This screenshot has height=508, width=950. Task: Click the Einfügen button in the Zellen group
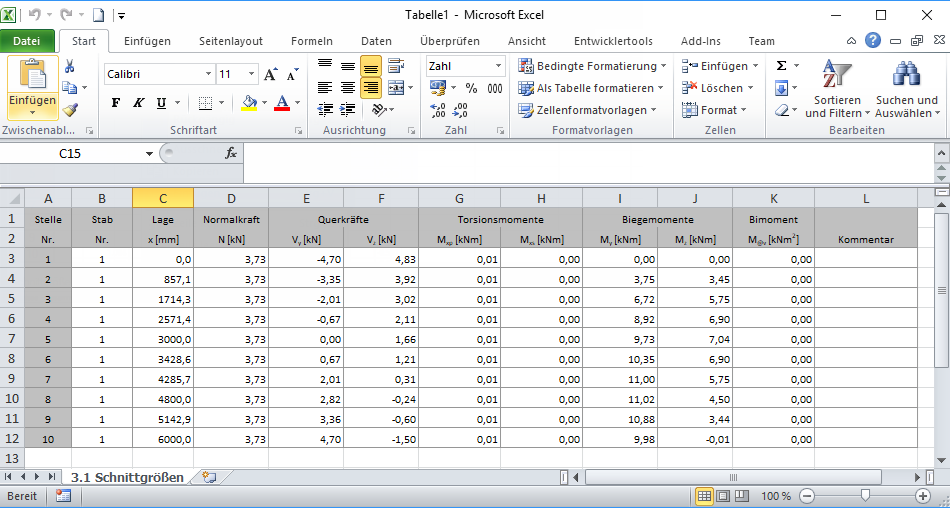pyautogui.click(x=719, y=66)
